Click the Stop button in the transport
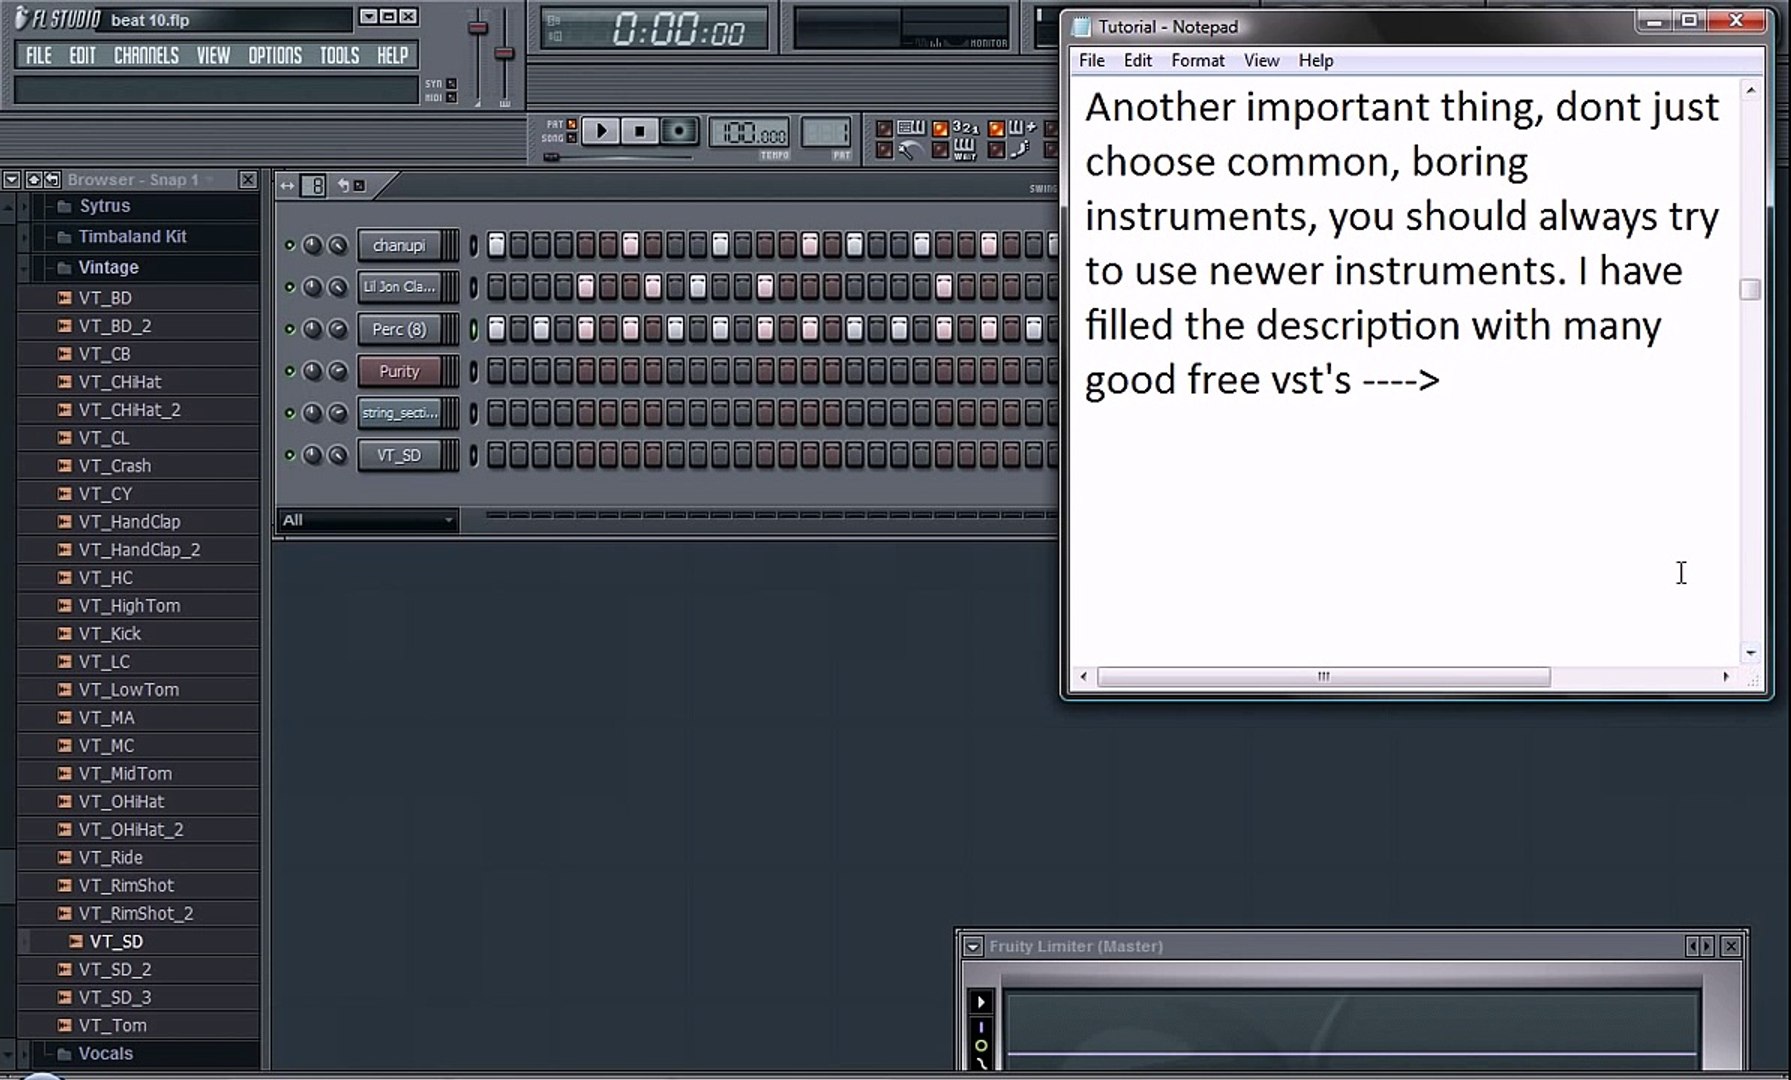This screenshot has height=1080, width=1791. coord(639,130)
